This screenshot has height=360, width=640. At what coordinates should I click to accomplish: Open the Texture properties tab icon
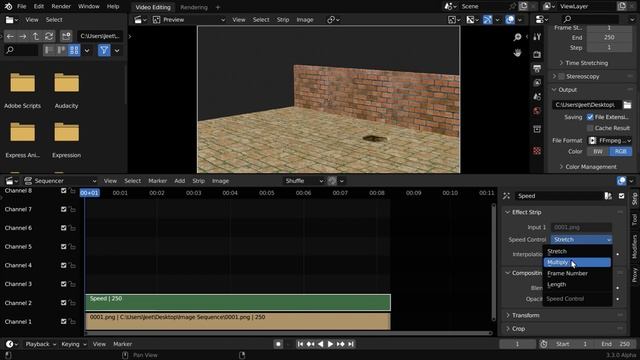coord(537,151)
